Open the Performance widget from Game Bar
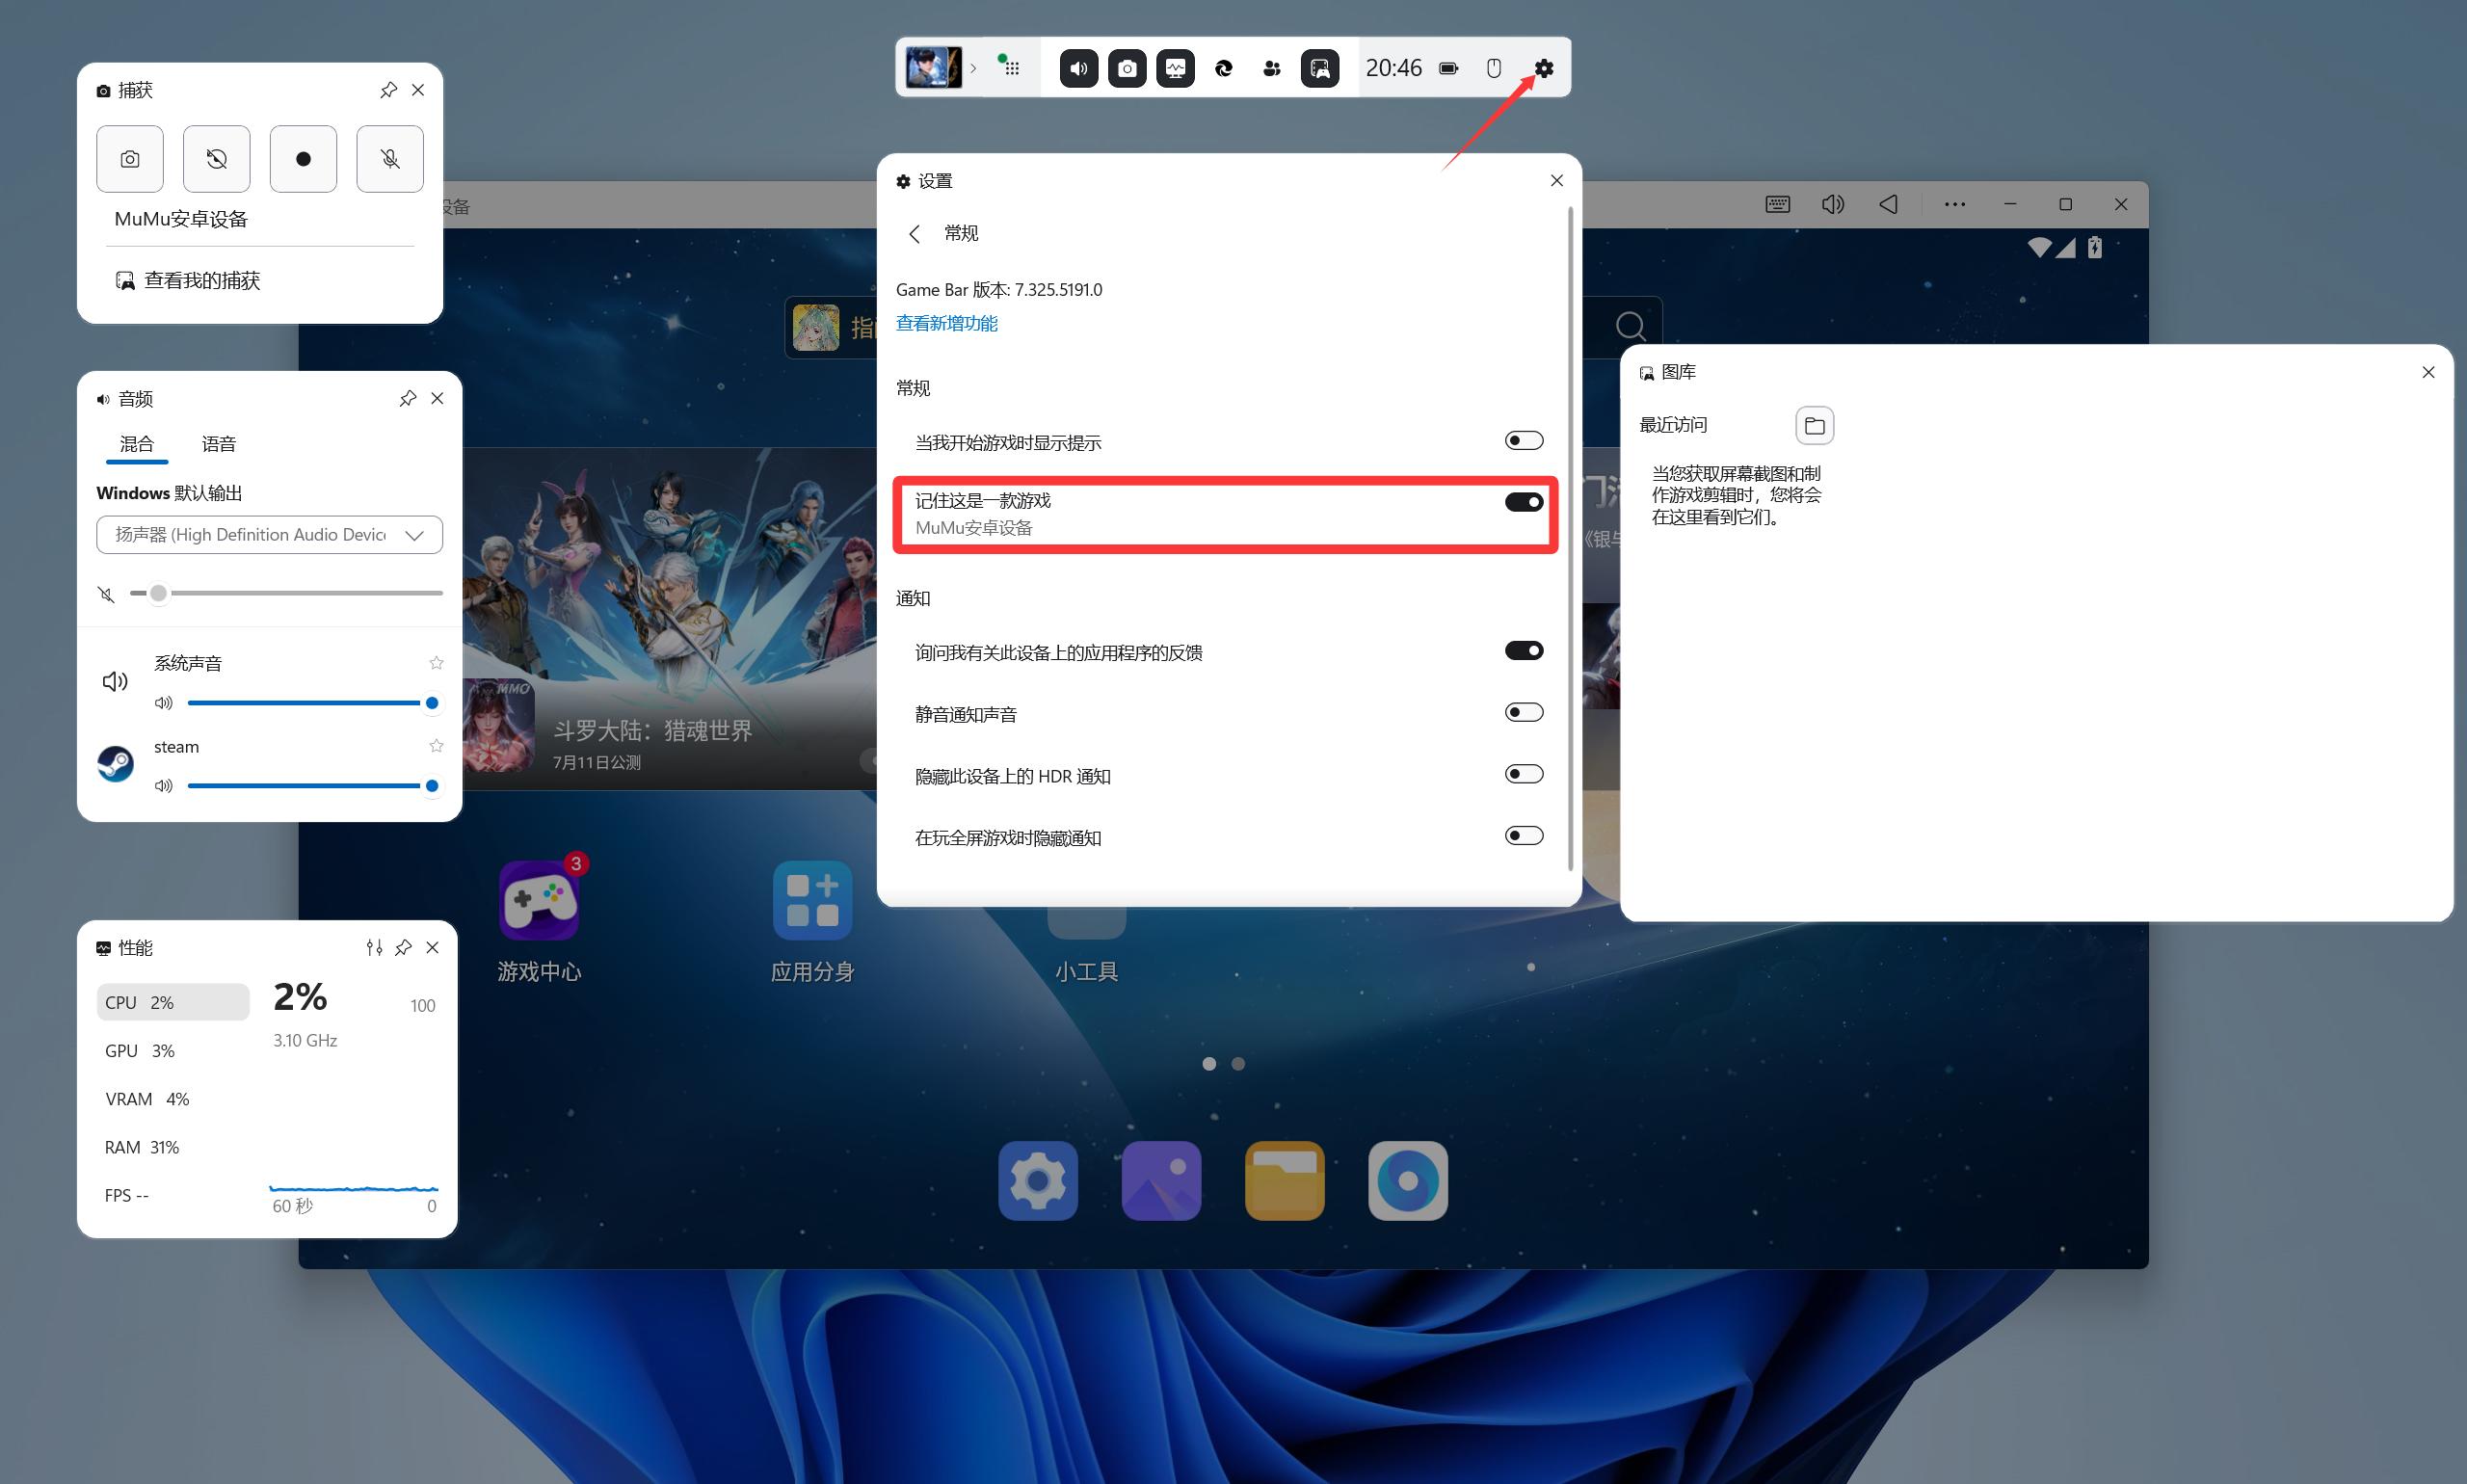The image size is (2467, 1484). 1175,68
